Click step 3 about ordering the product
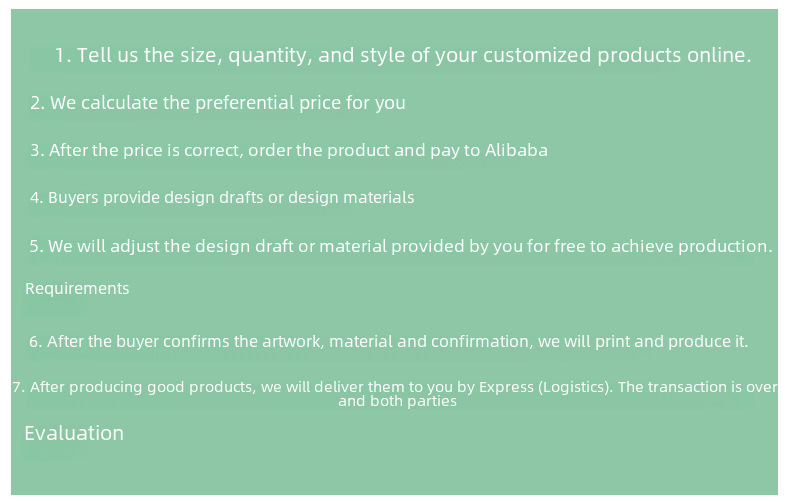Screen dimensions: 790x502 click(288, 151)
